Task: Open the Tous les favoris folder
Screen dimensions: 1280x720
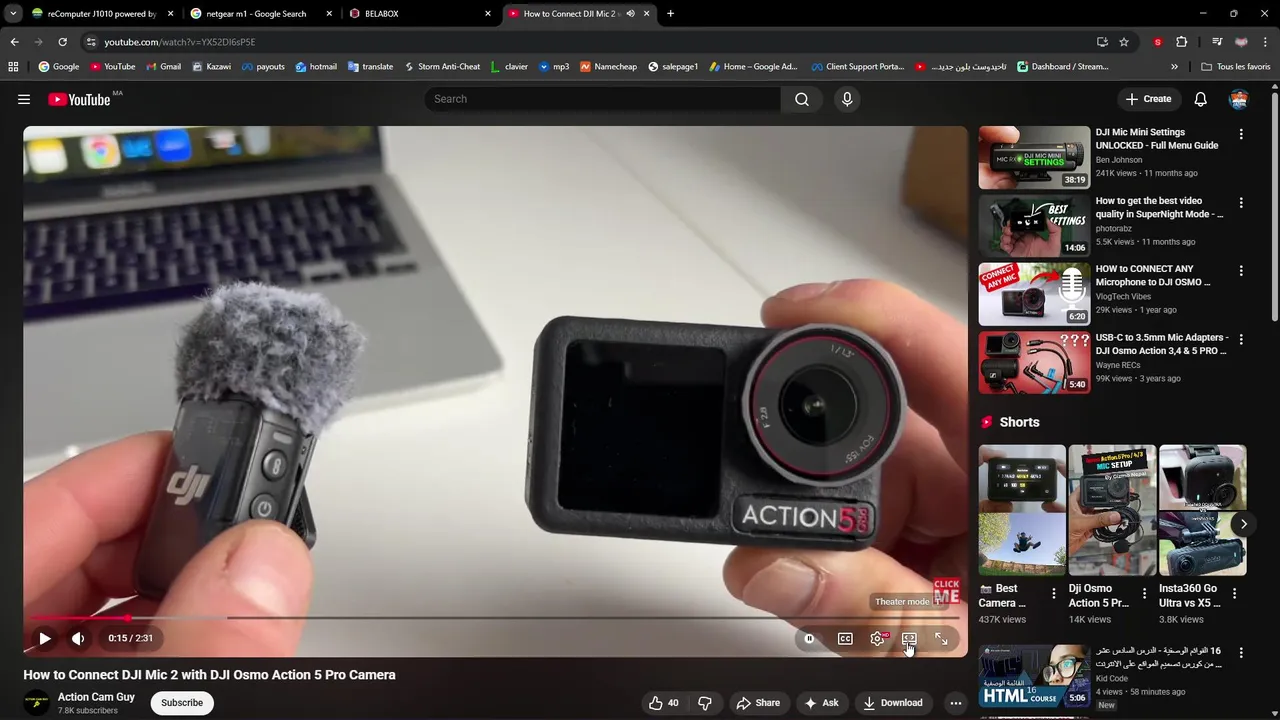Action: (x=1236, y=67)
